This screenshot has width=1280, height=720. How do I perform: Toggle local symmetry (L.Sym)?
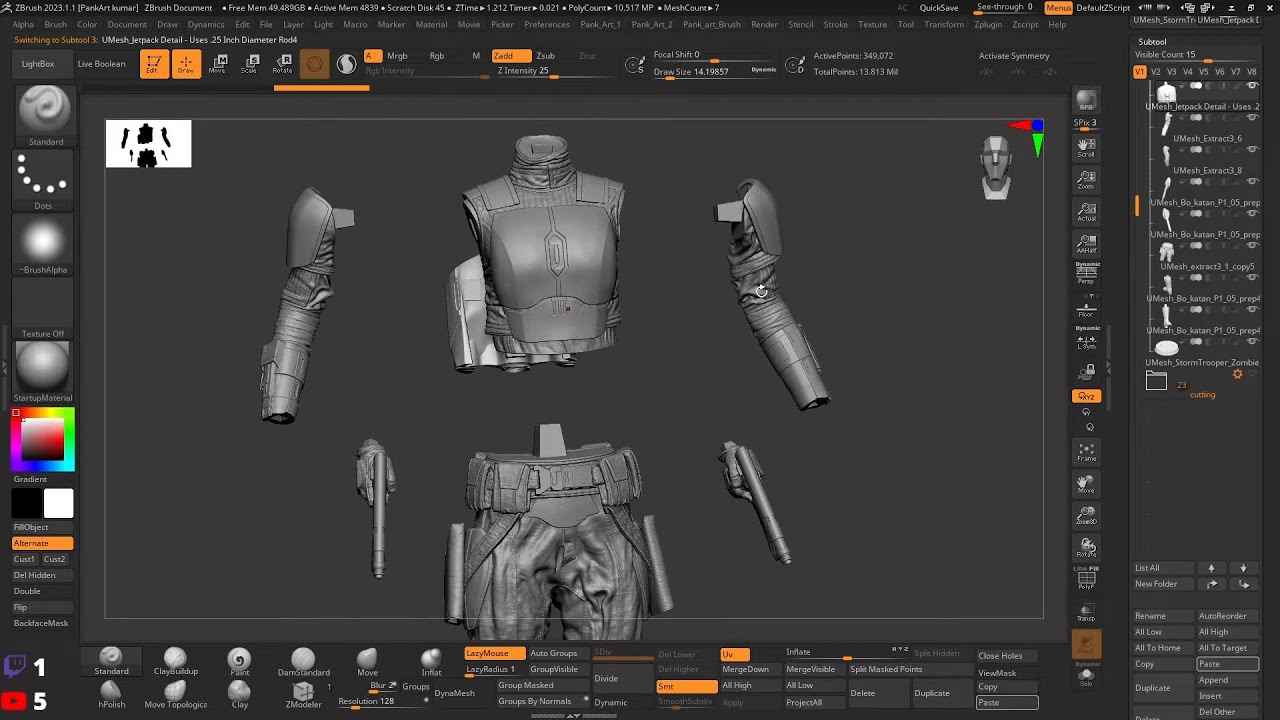click(x=1086, y=339)
